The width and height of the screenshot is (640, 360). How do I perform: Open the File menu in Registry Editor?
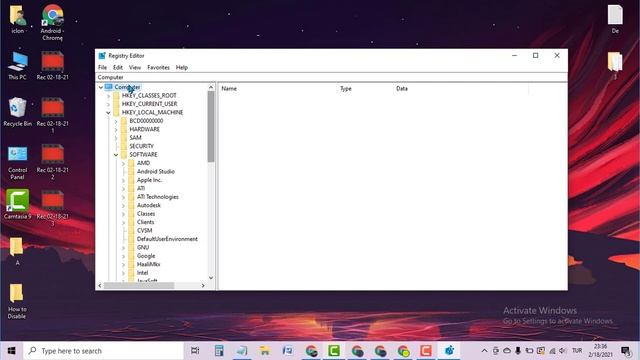102,67
